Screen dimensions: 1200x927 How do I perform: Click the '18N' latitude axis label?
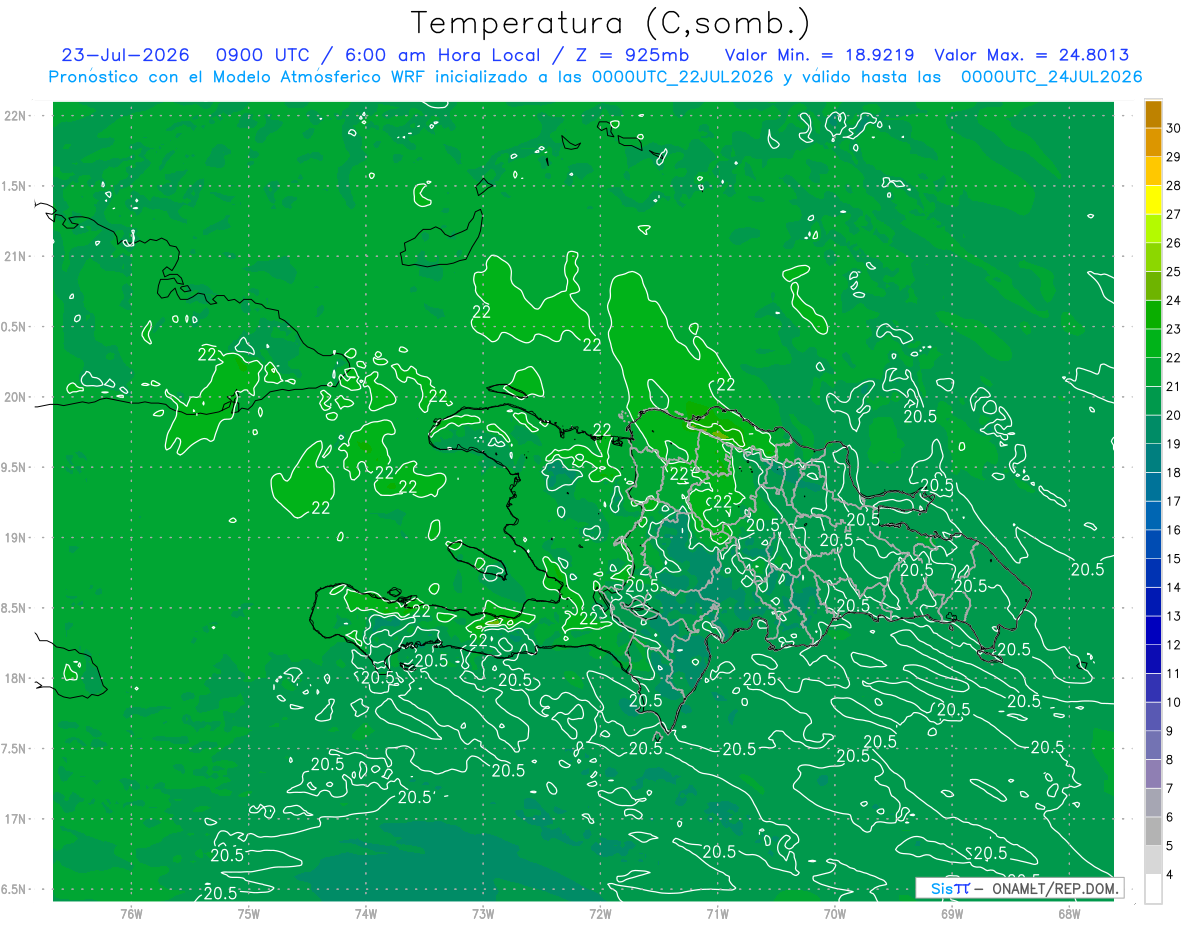point(15,678)
